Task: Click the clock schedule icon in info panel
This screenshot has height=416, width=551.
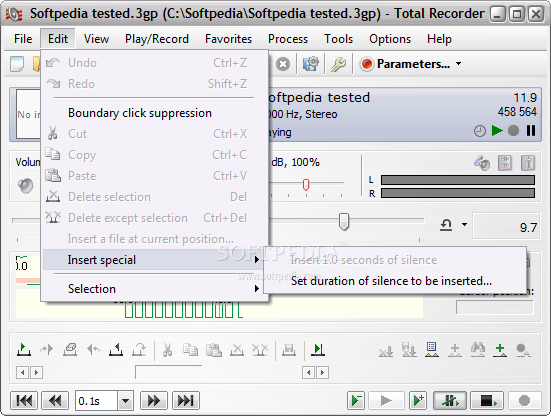Action: 480,131
